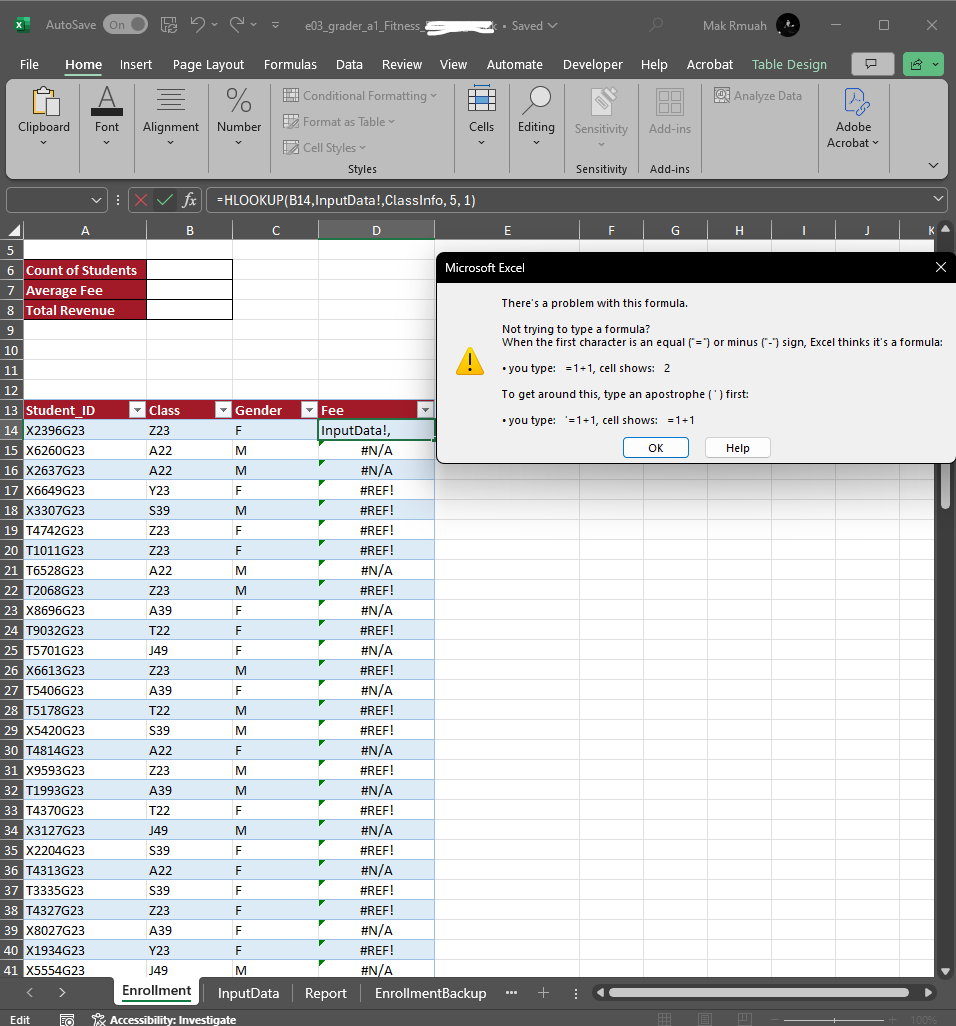956x1026 pixels.
Task: Open the Editing group in the ribbon
Action: [x=536, y=113]
